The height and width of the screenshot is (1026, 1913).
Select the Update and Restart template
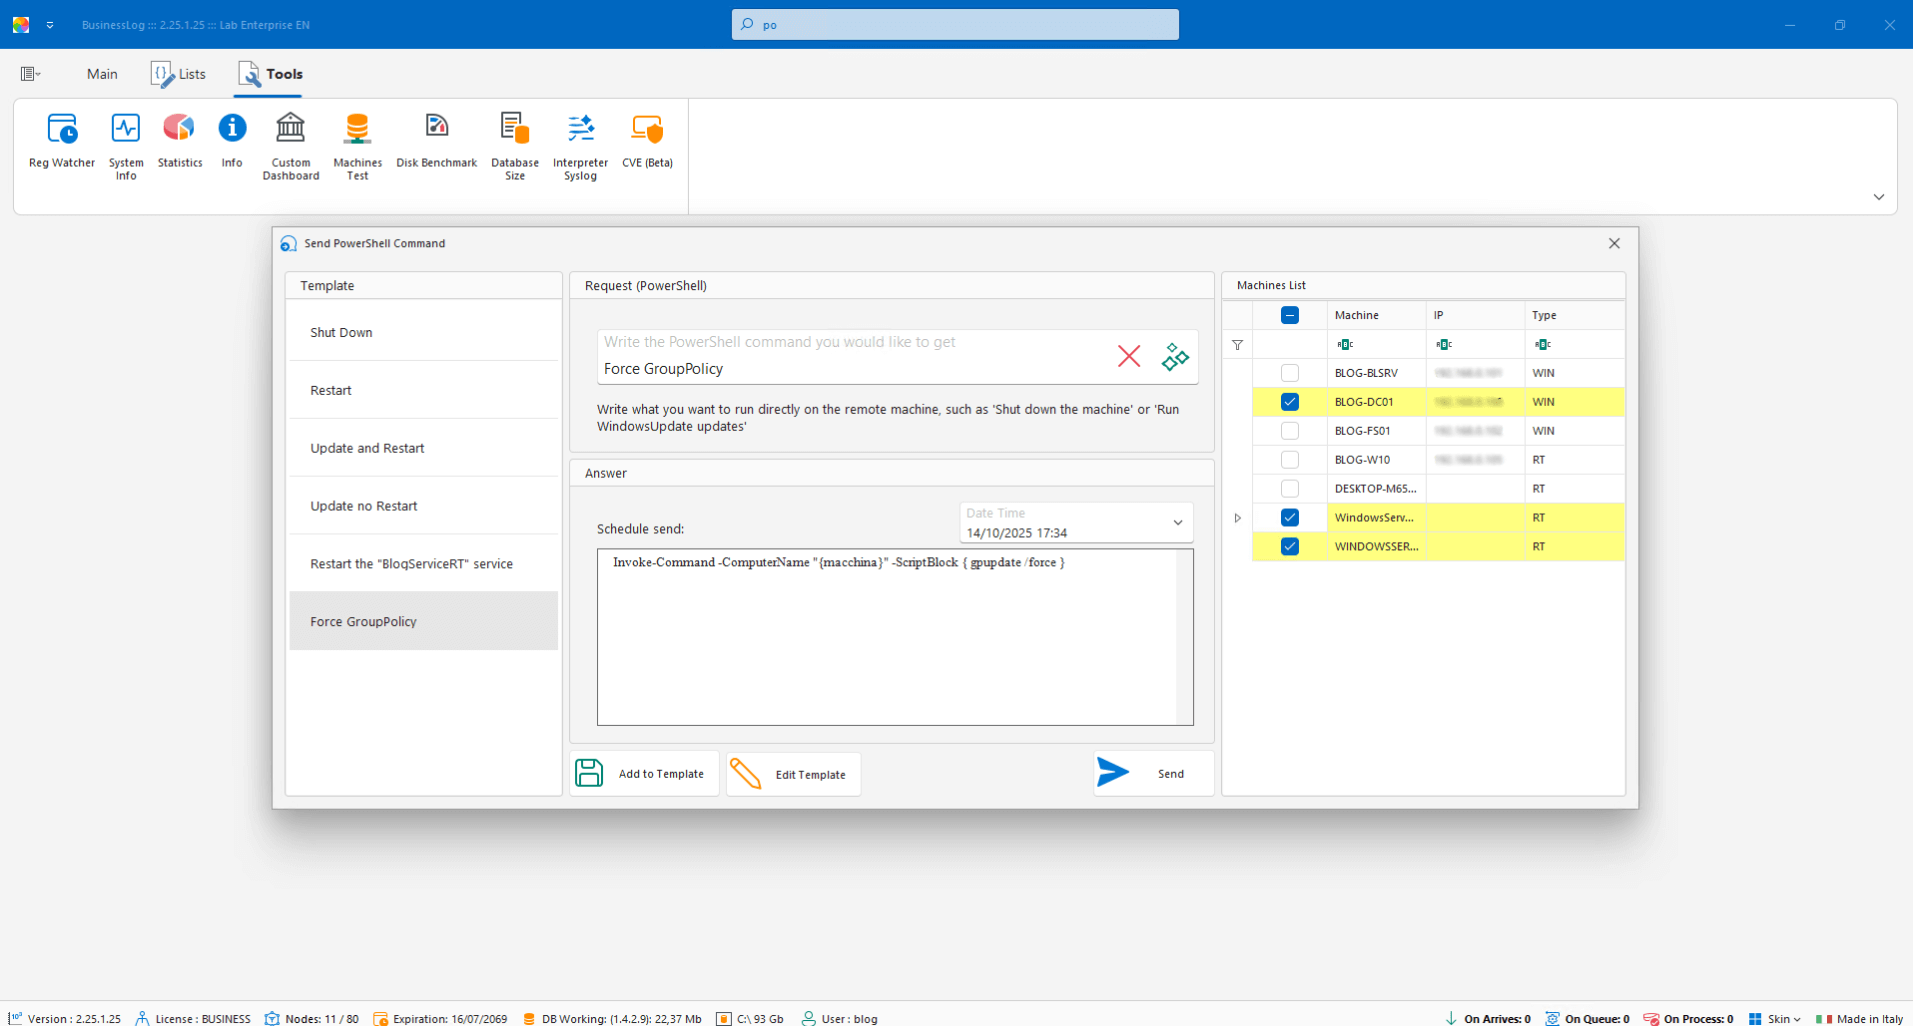point(367,448)
